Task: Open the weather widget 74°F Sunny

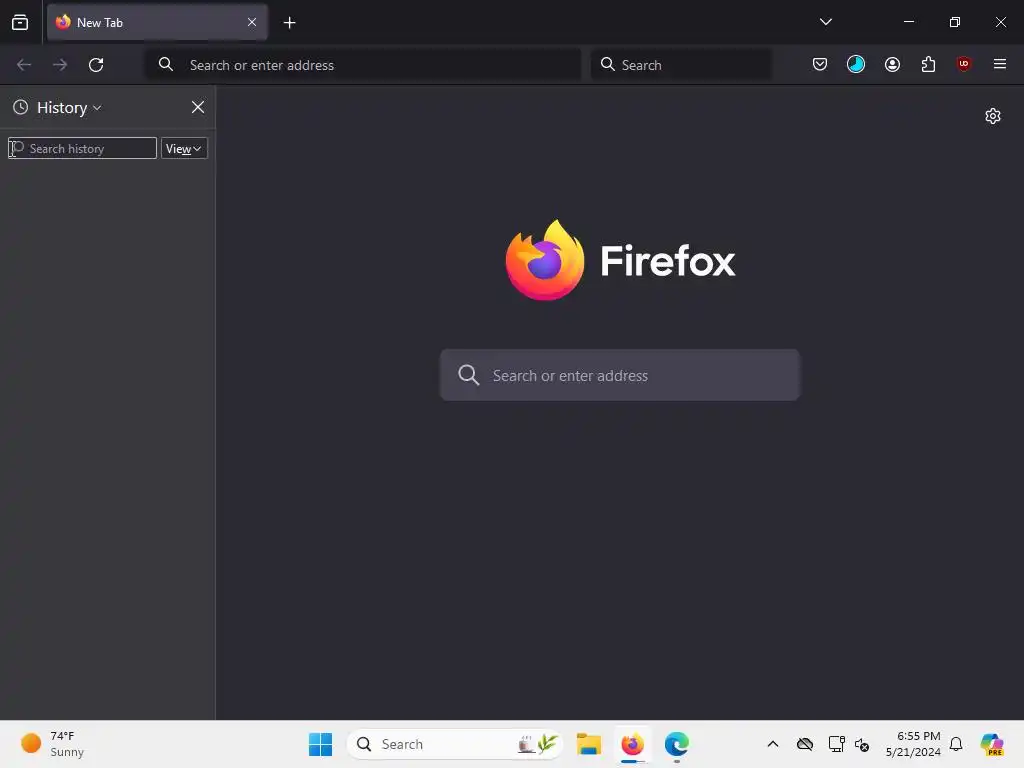Action: [52, 744]
